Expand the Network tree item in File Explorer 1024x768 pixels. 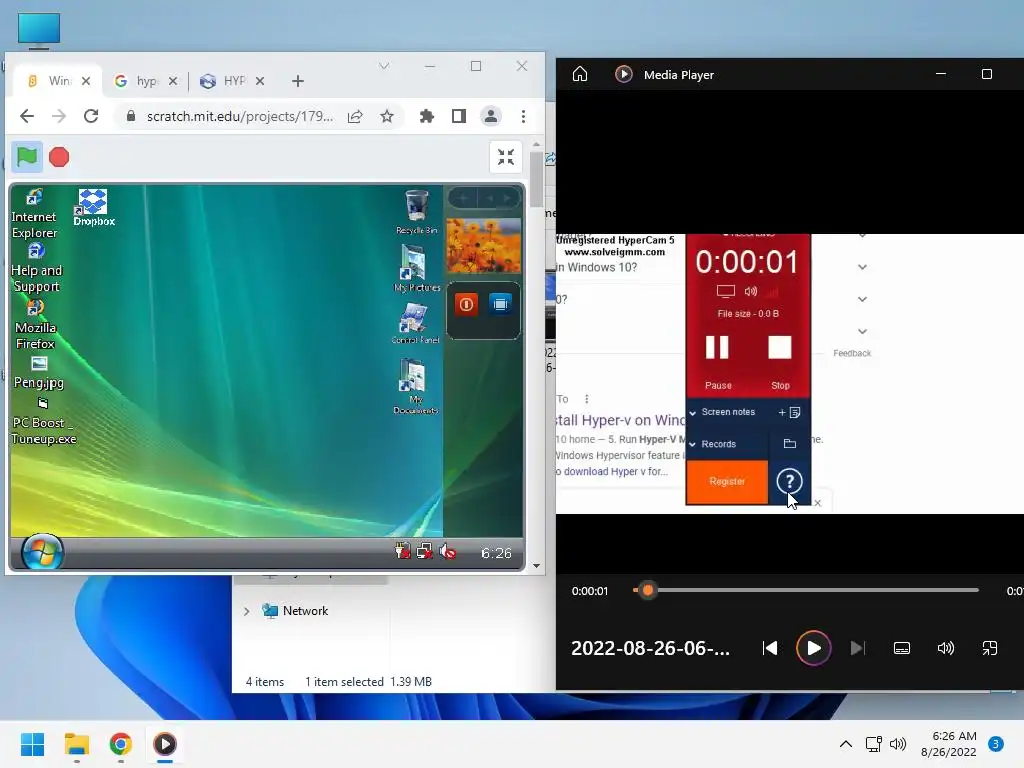pyautogui.click(x=247, y=611)
